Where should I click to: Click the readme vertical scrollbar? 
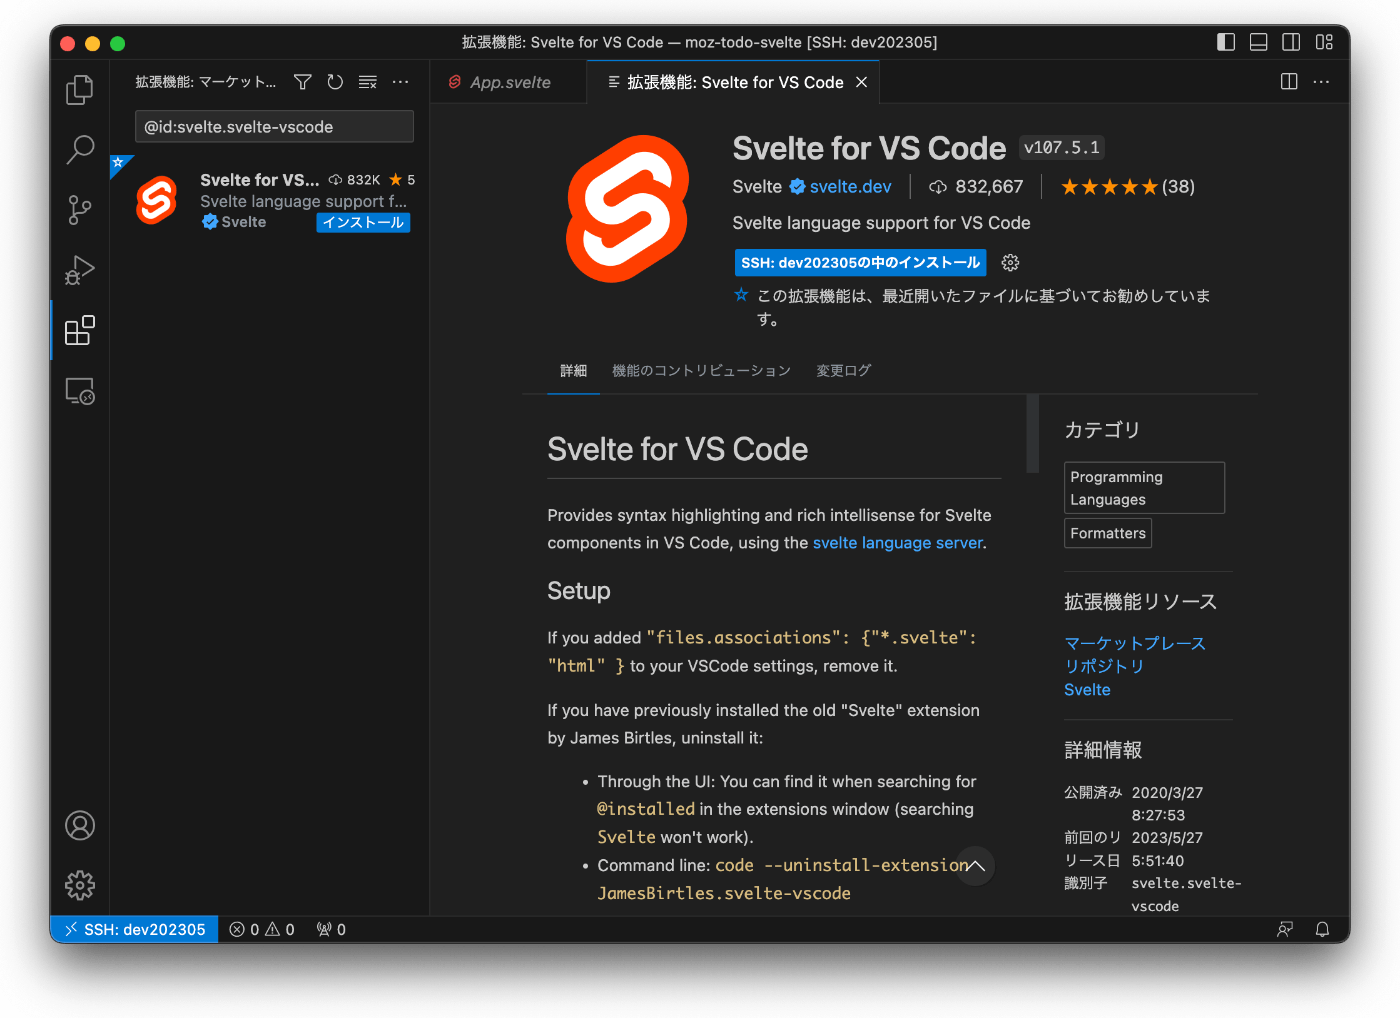coord(1032,433)
